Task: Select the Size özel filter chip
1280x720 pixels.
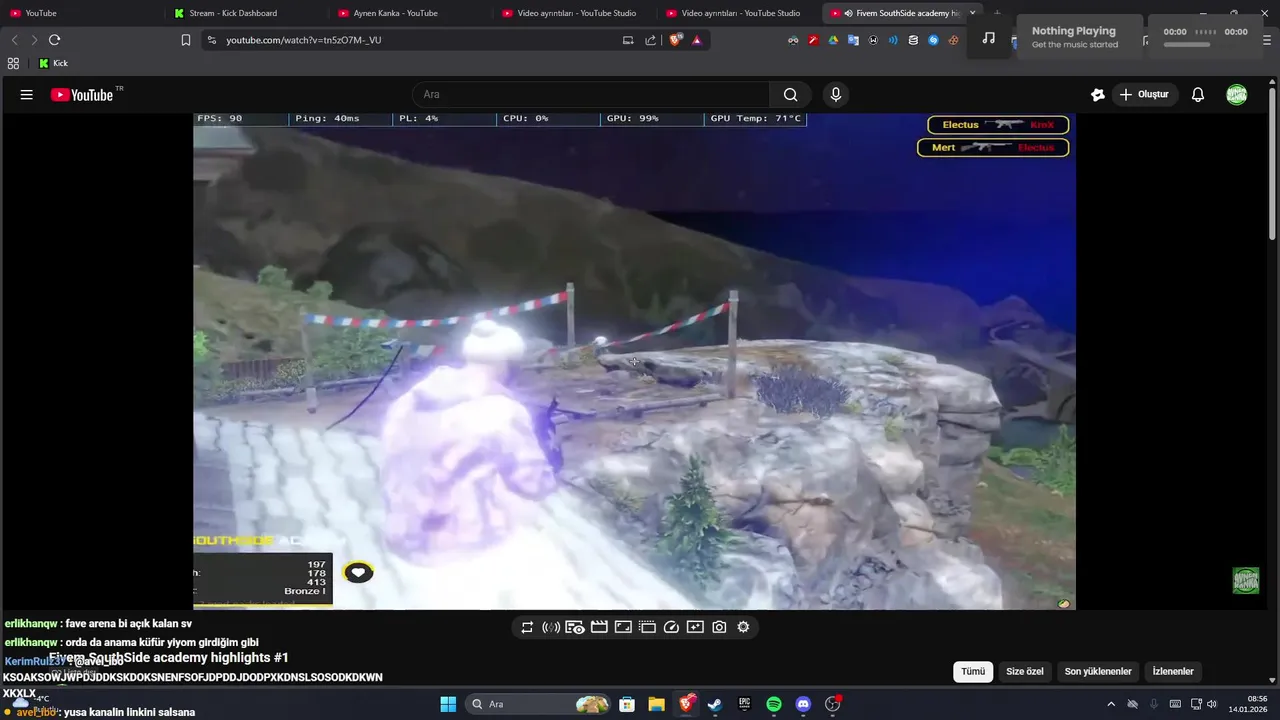Action: point(1024,672)
